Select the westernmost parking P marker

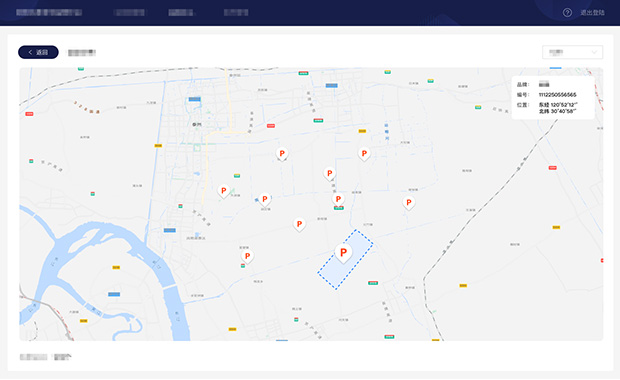tap(223, 191)
